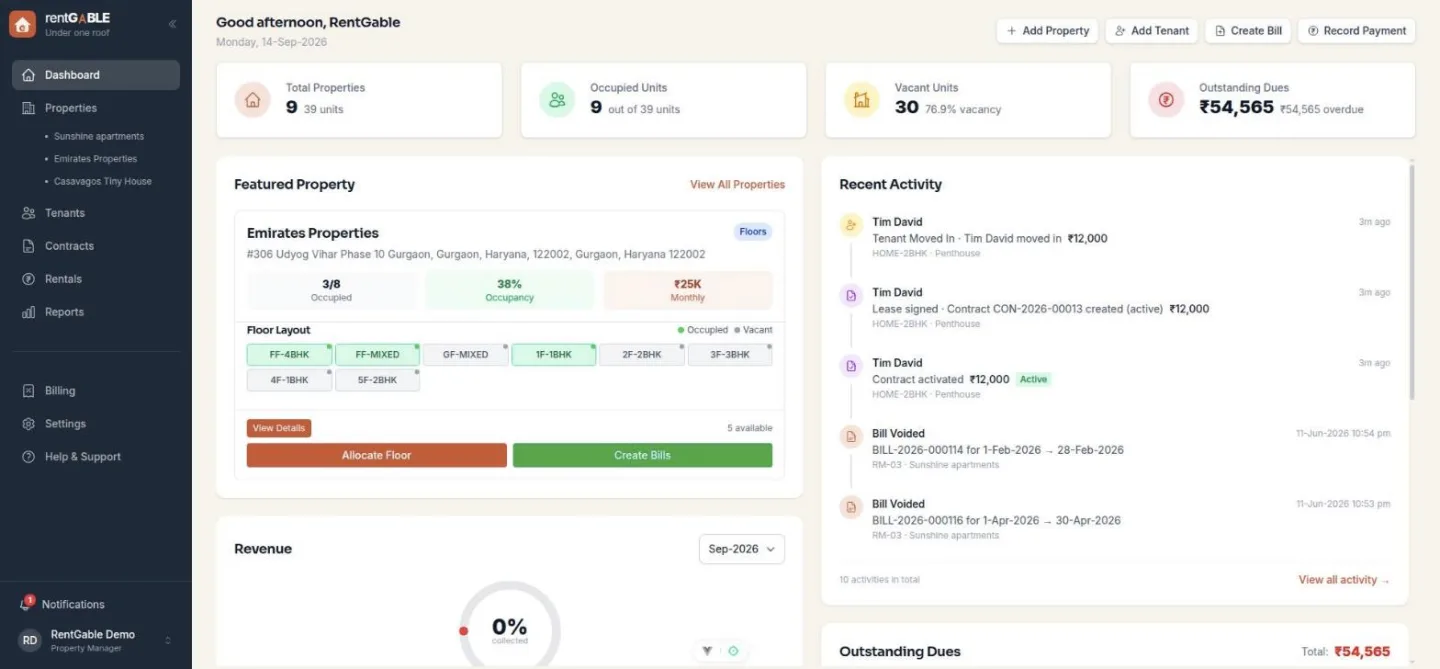Select Casavagos Tiny House property
Screen dimensions: 1440x669
102,181
